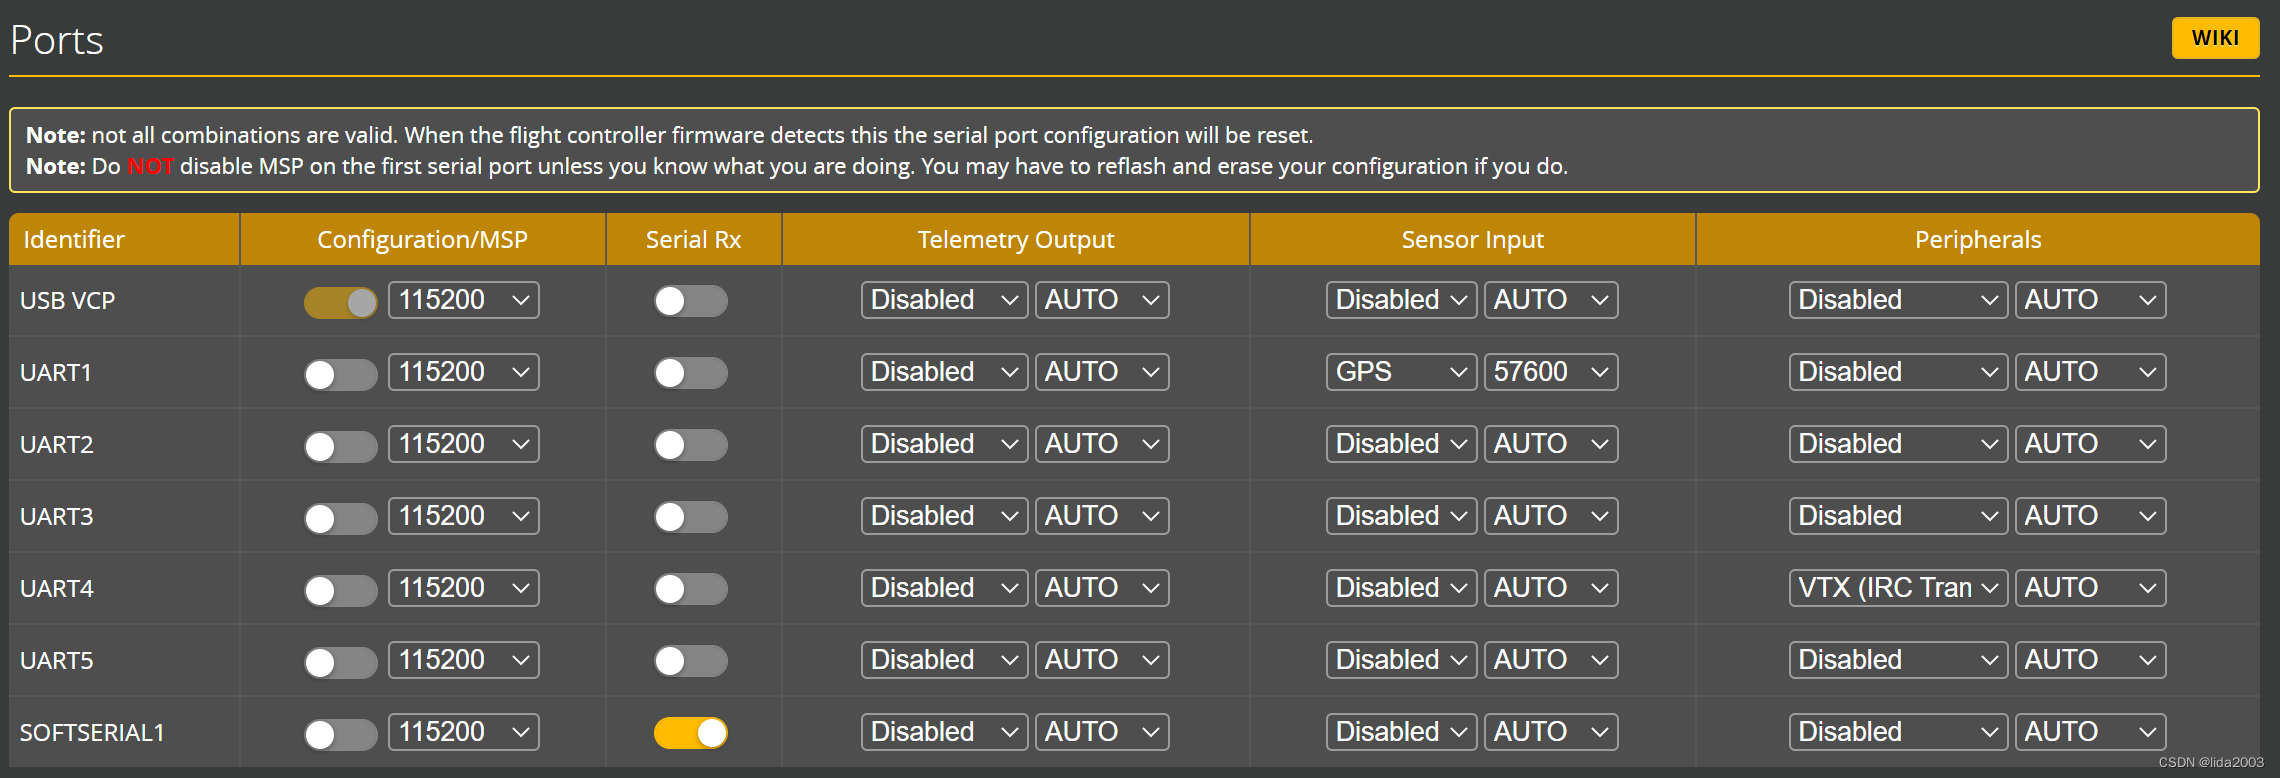Toggle MSP switch for USB VCP
Screen dimensions: 2280x778
coord(340,301)
